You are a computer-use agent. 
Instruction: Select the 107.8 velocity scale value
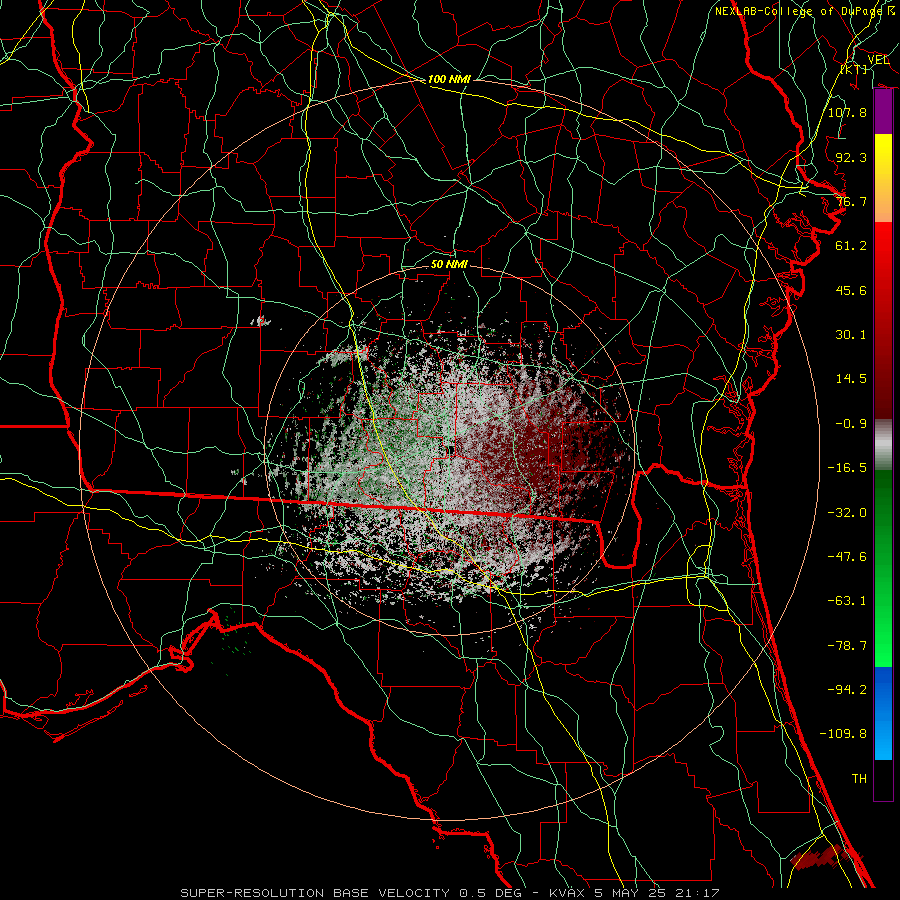[x=847, y=112]
